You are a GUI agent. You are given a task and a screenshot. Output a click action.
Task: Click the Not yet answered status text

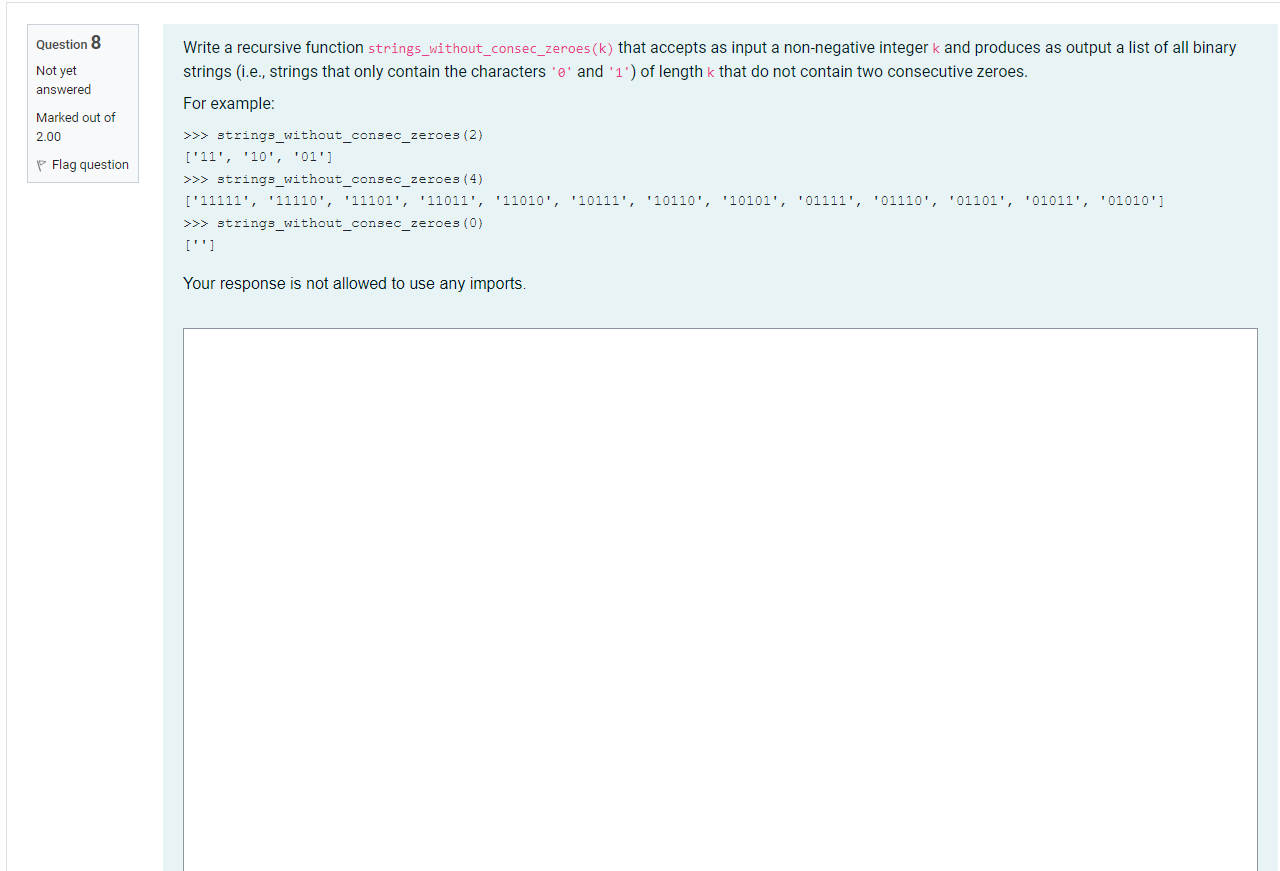(x=63, y=79)
